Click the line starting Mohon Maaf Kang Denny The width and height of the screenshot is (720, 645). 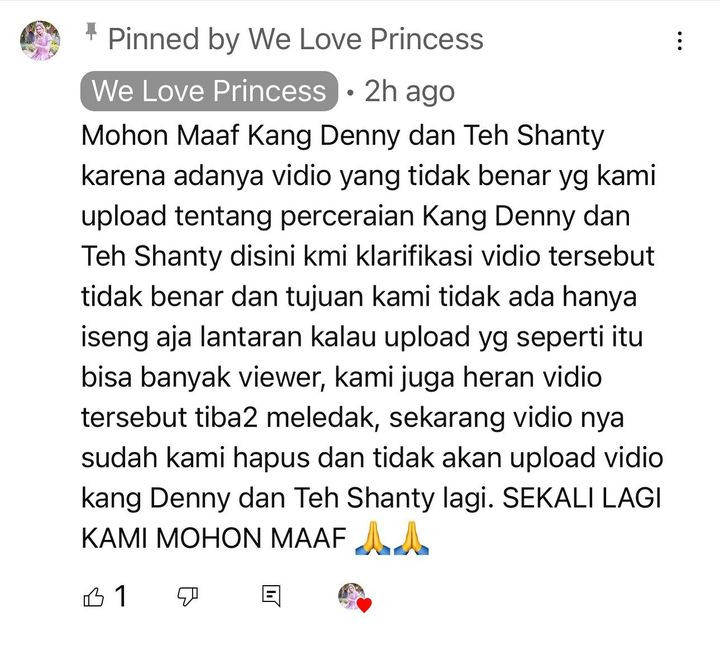343,136
